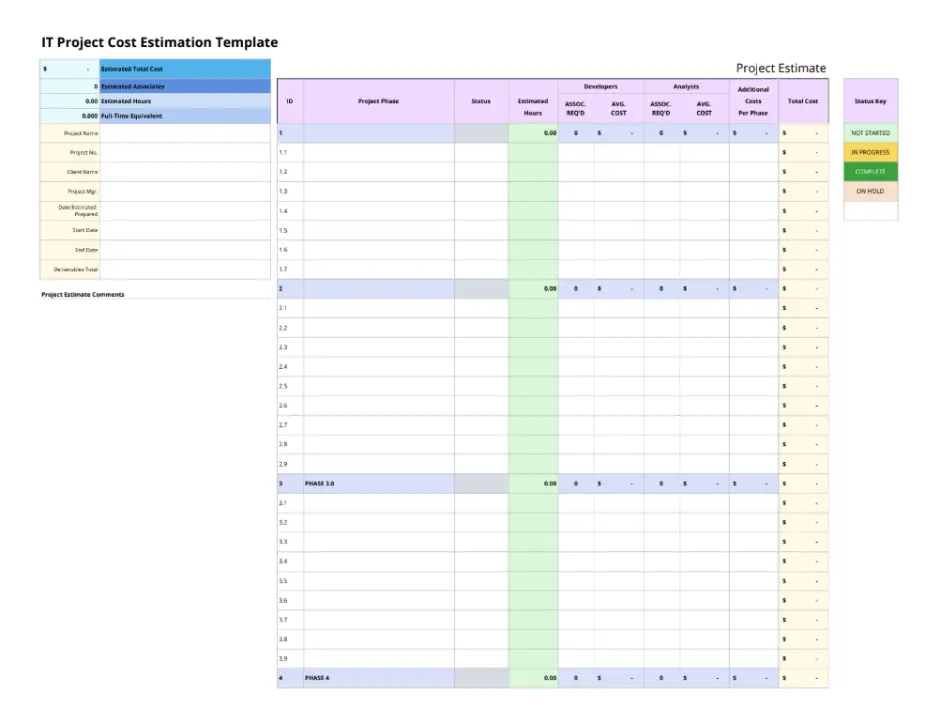Select the ON HOLD status swatch

(870, 191)
